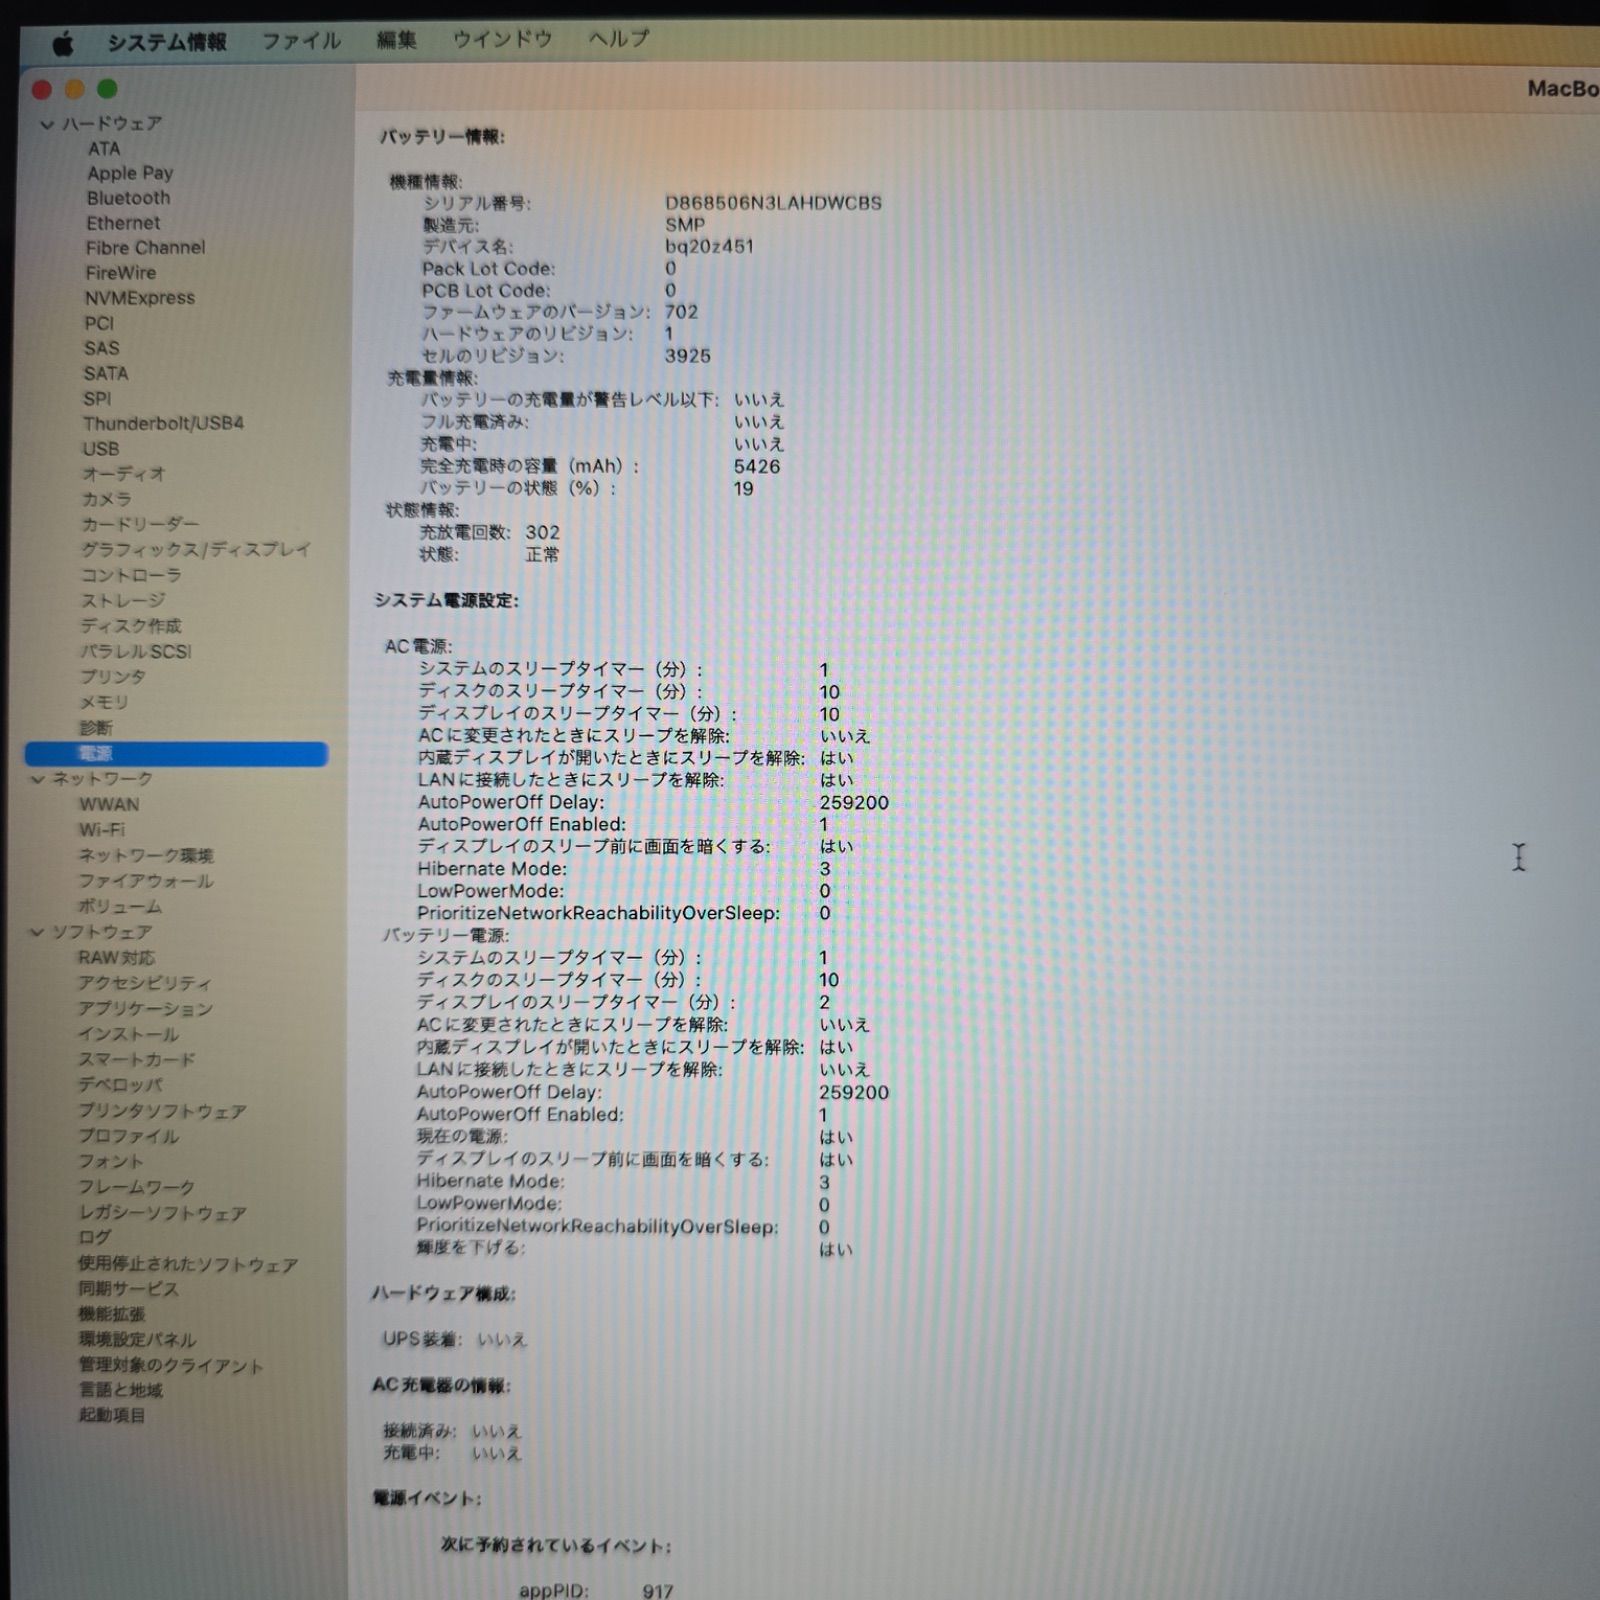This screenshot has height=1600, width=1600.
Task: Click the green zoom window button
Action: pyautogui.click(x=108, y=89)
